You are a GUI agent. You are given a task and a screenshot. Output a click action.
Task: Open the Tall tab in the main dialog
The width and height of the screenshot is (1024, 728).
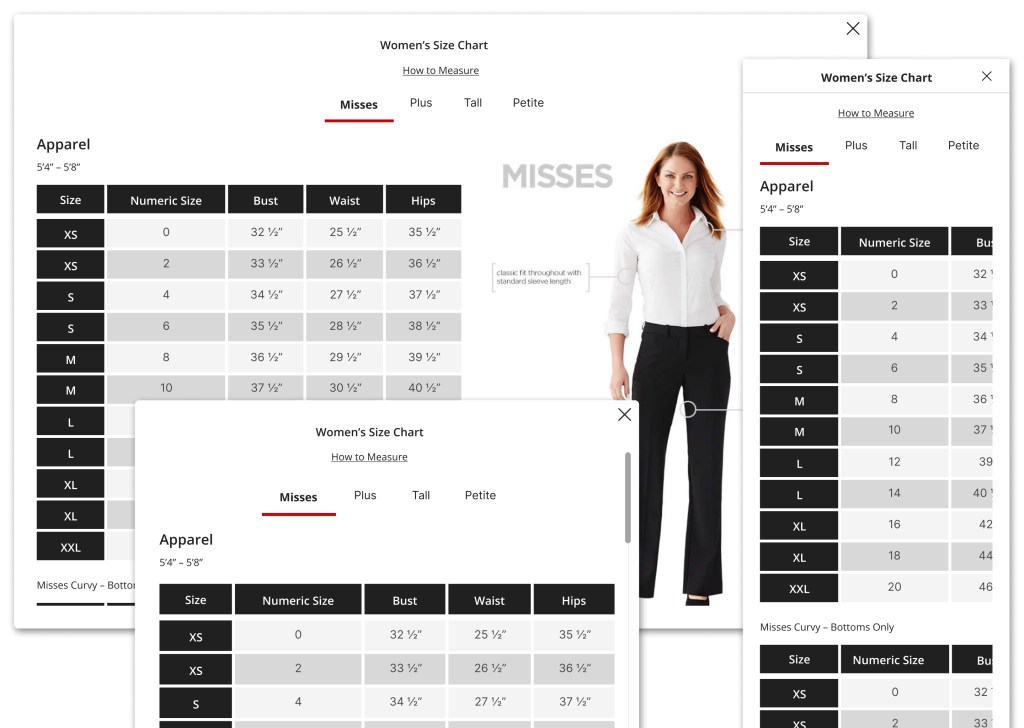tap(472, 102)
